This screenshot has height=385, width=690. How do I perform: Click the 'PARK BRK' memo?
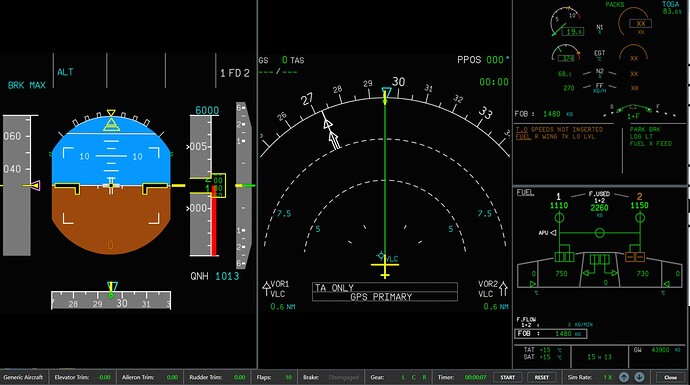click(645, 129)
